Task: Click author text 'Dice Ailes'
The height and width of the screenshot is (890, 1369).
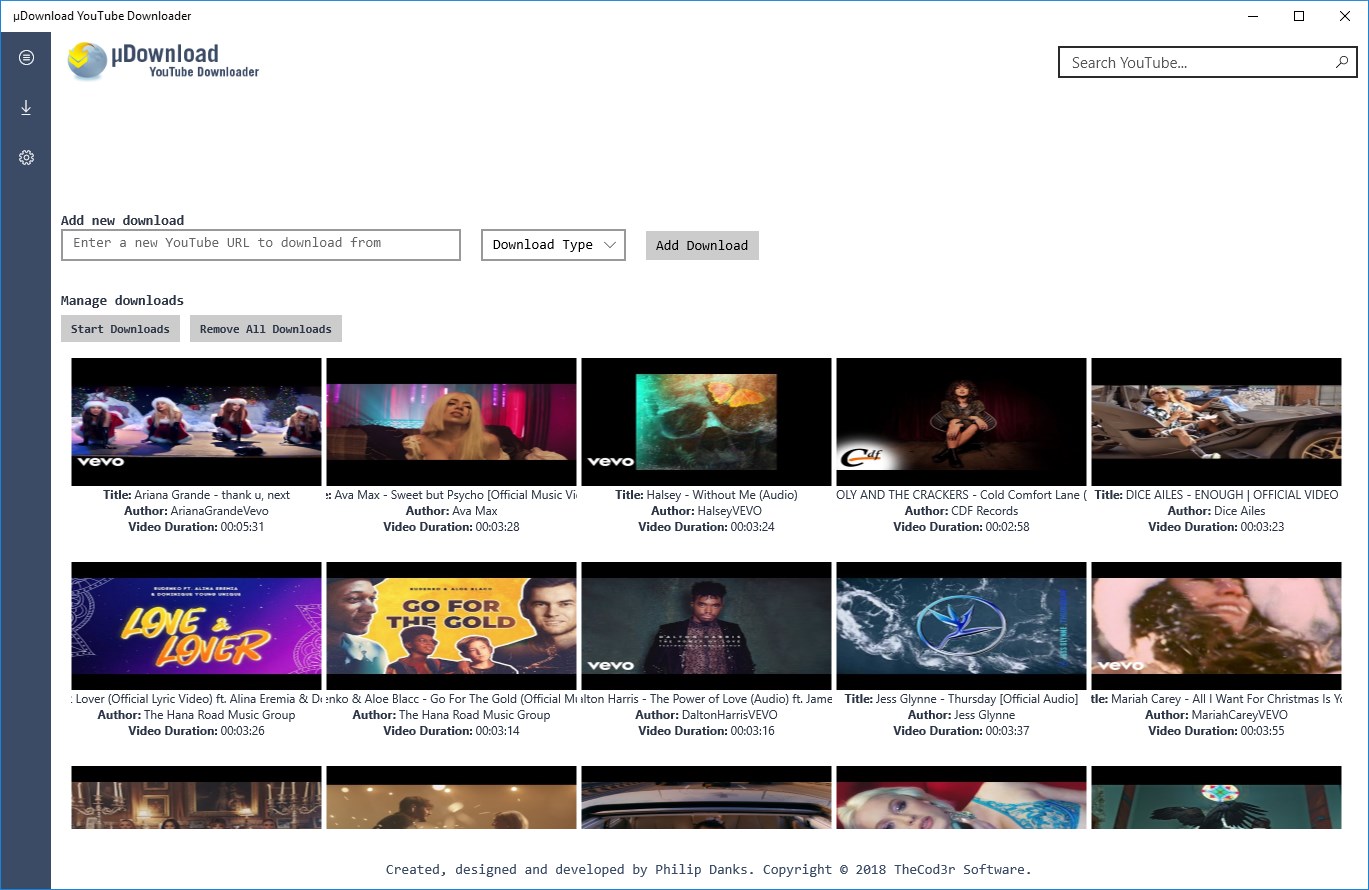Action: pos(1239,511)
